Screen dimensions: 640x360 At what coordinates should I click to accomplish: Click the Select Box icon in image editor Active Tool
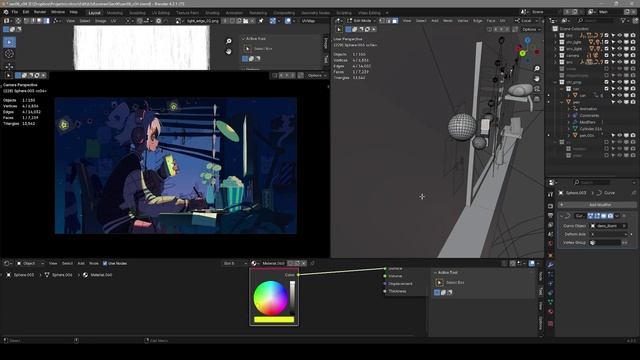pyautogui.click(x=247, y=49)
